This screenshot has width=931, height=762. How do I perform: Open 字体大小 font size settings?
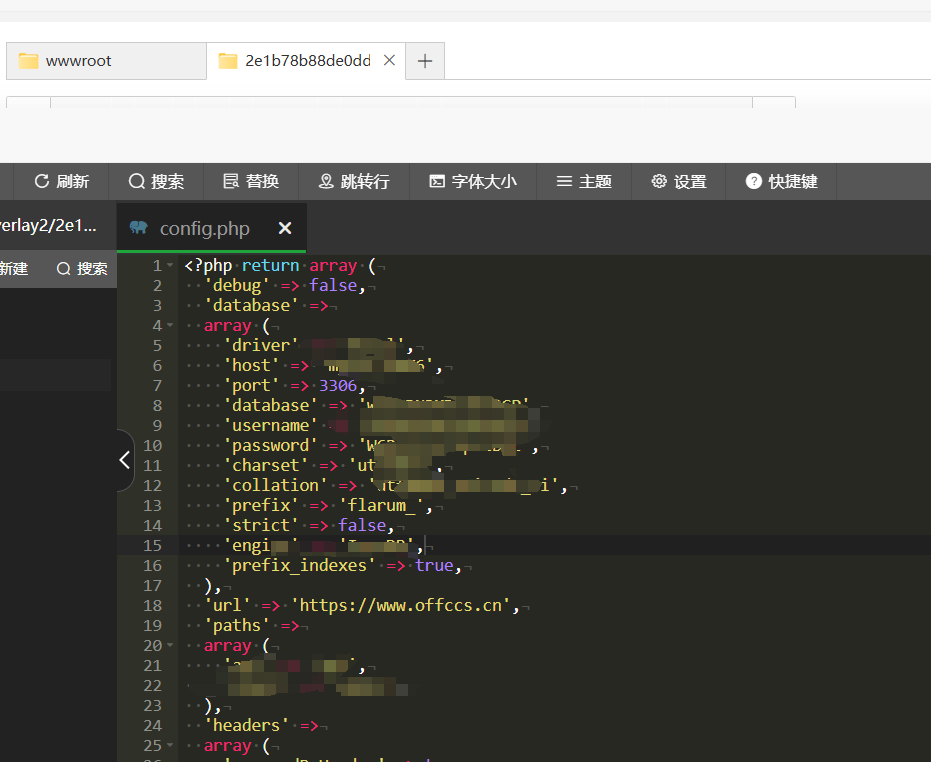click(473, 181)
